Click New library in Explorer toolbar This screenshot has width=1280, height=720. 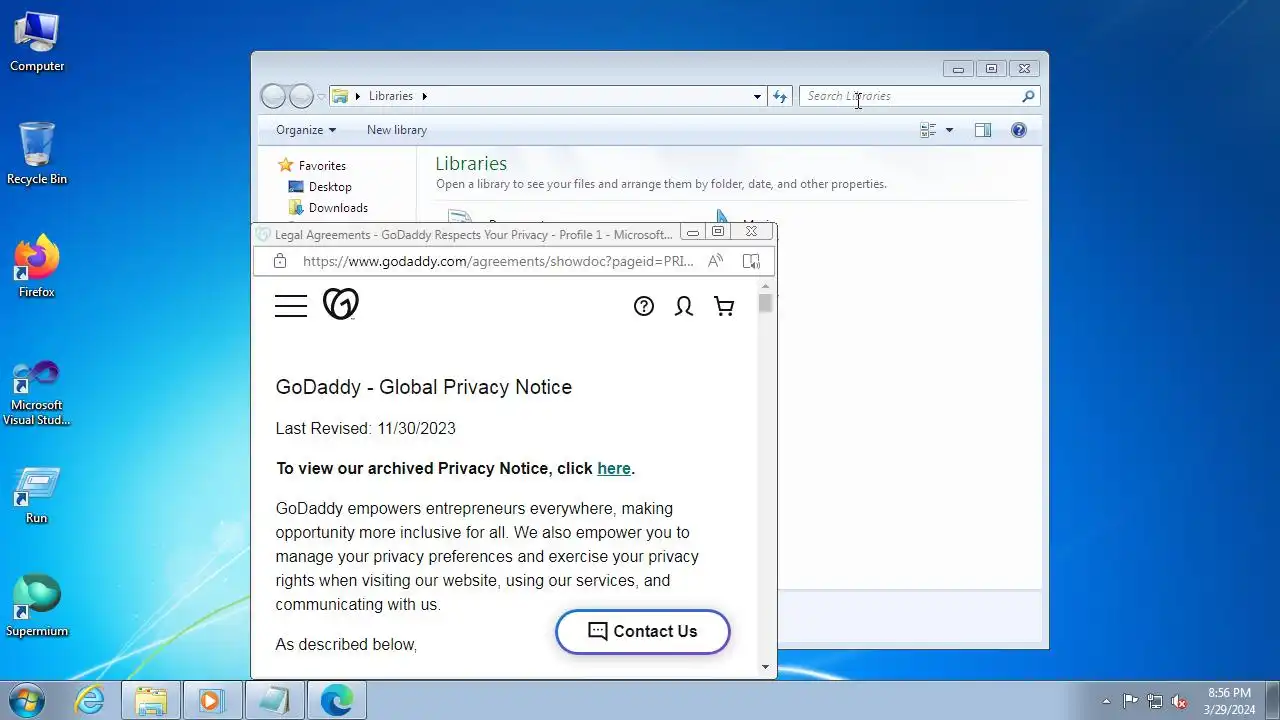click(x=397, y=130)
